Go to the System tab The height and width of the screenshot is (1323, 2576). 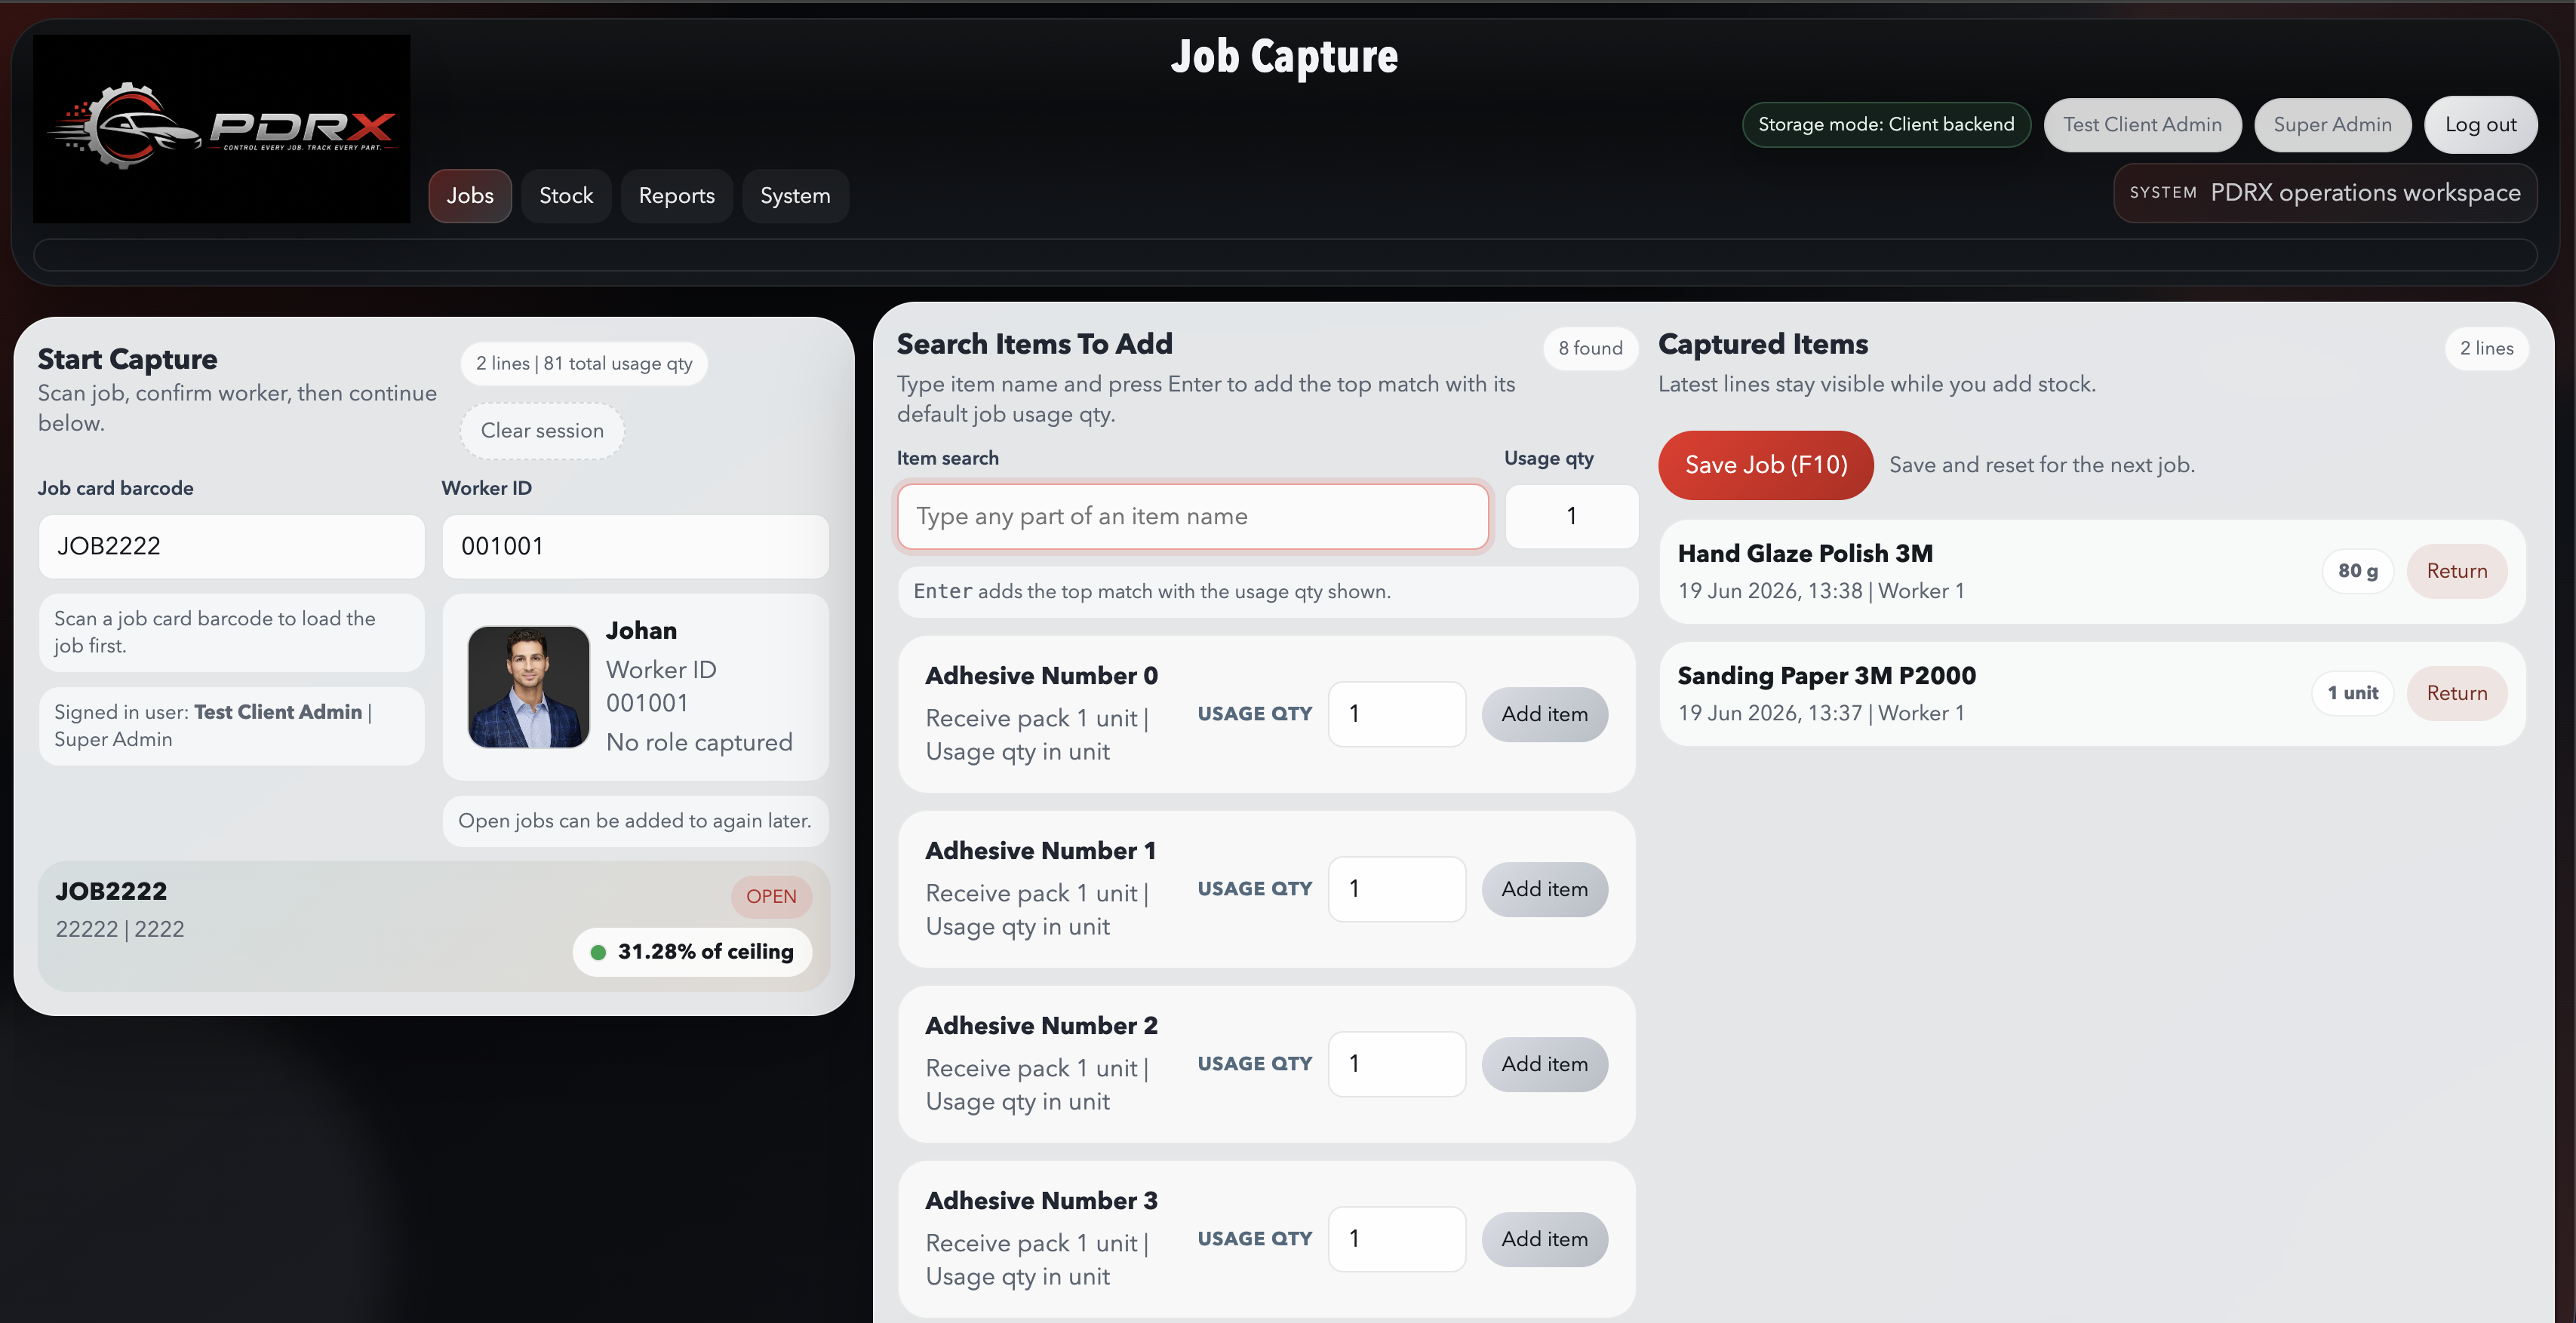(x=795, y=196)
